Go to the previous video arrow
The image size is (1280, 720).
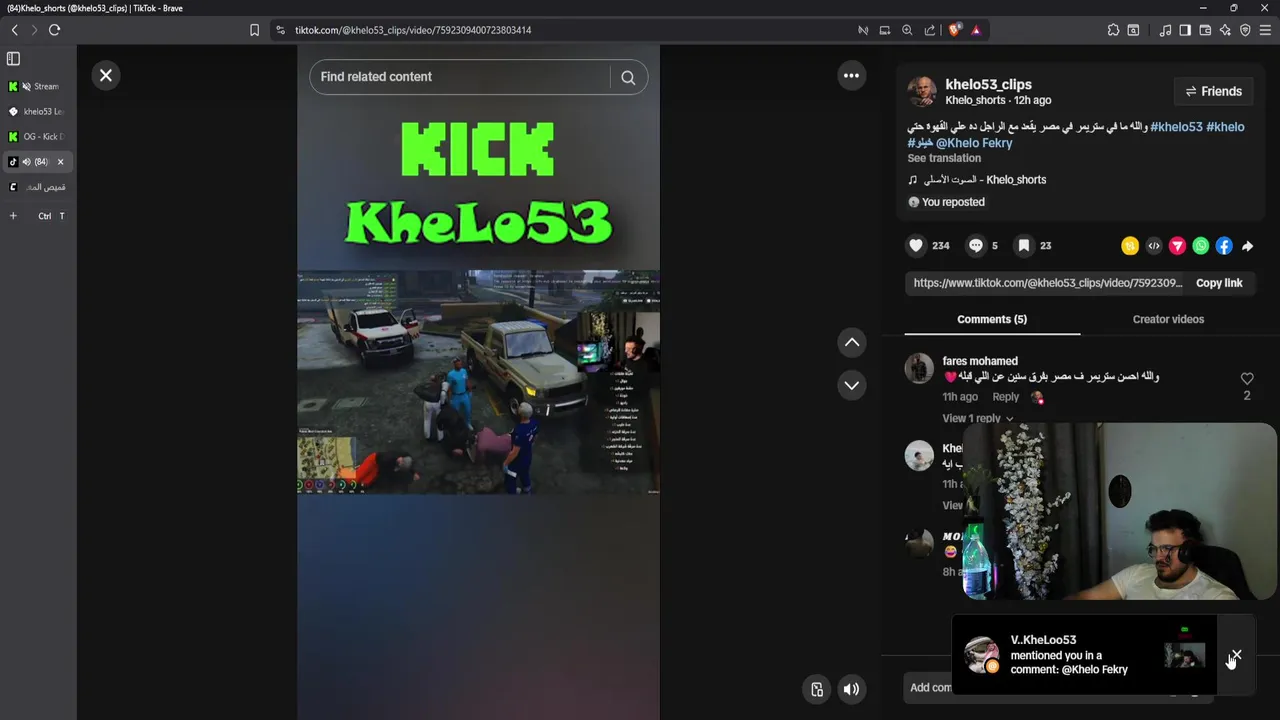(x=852, y=342)
